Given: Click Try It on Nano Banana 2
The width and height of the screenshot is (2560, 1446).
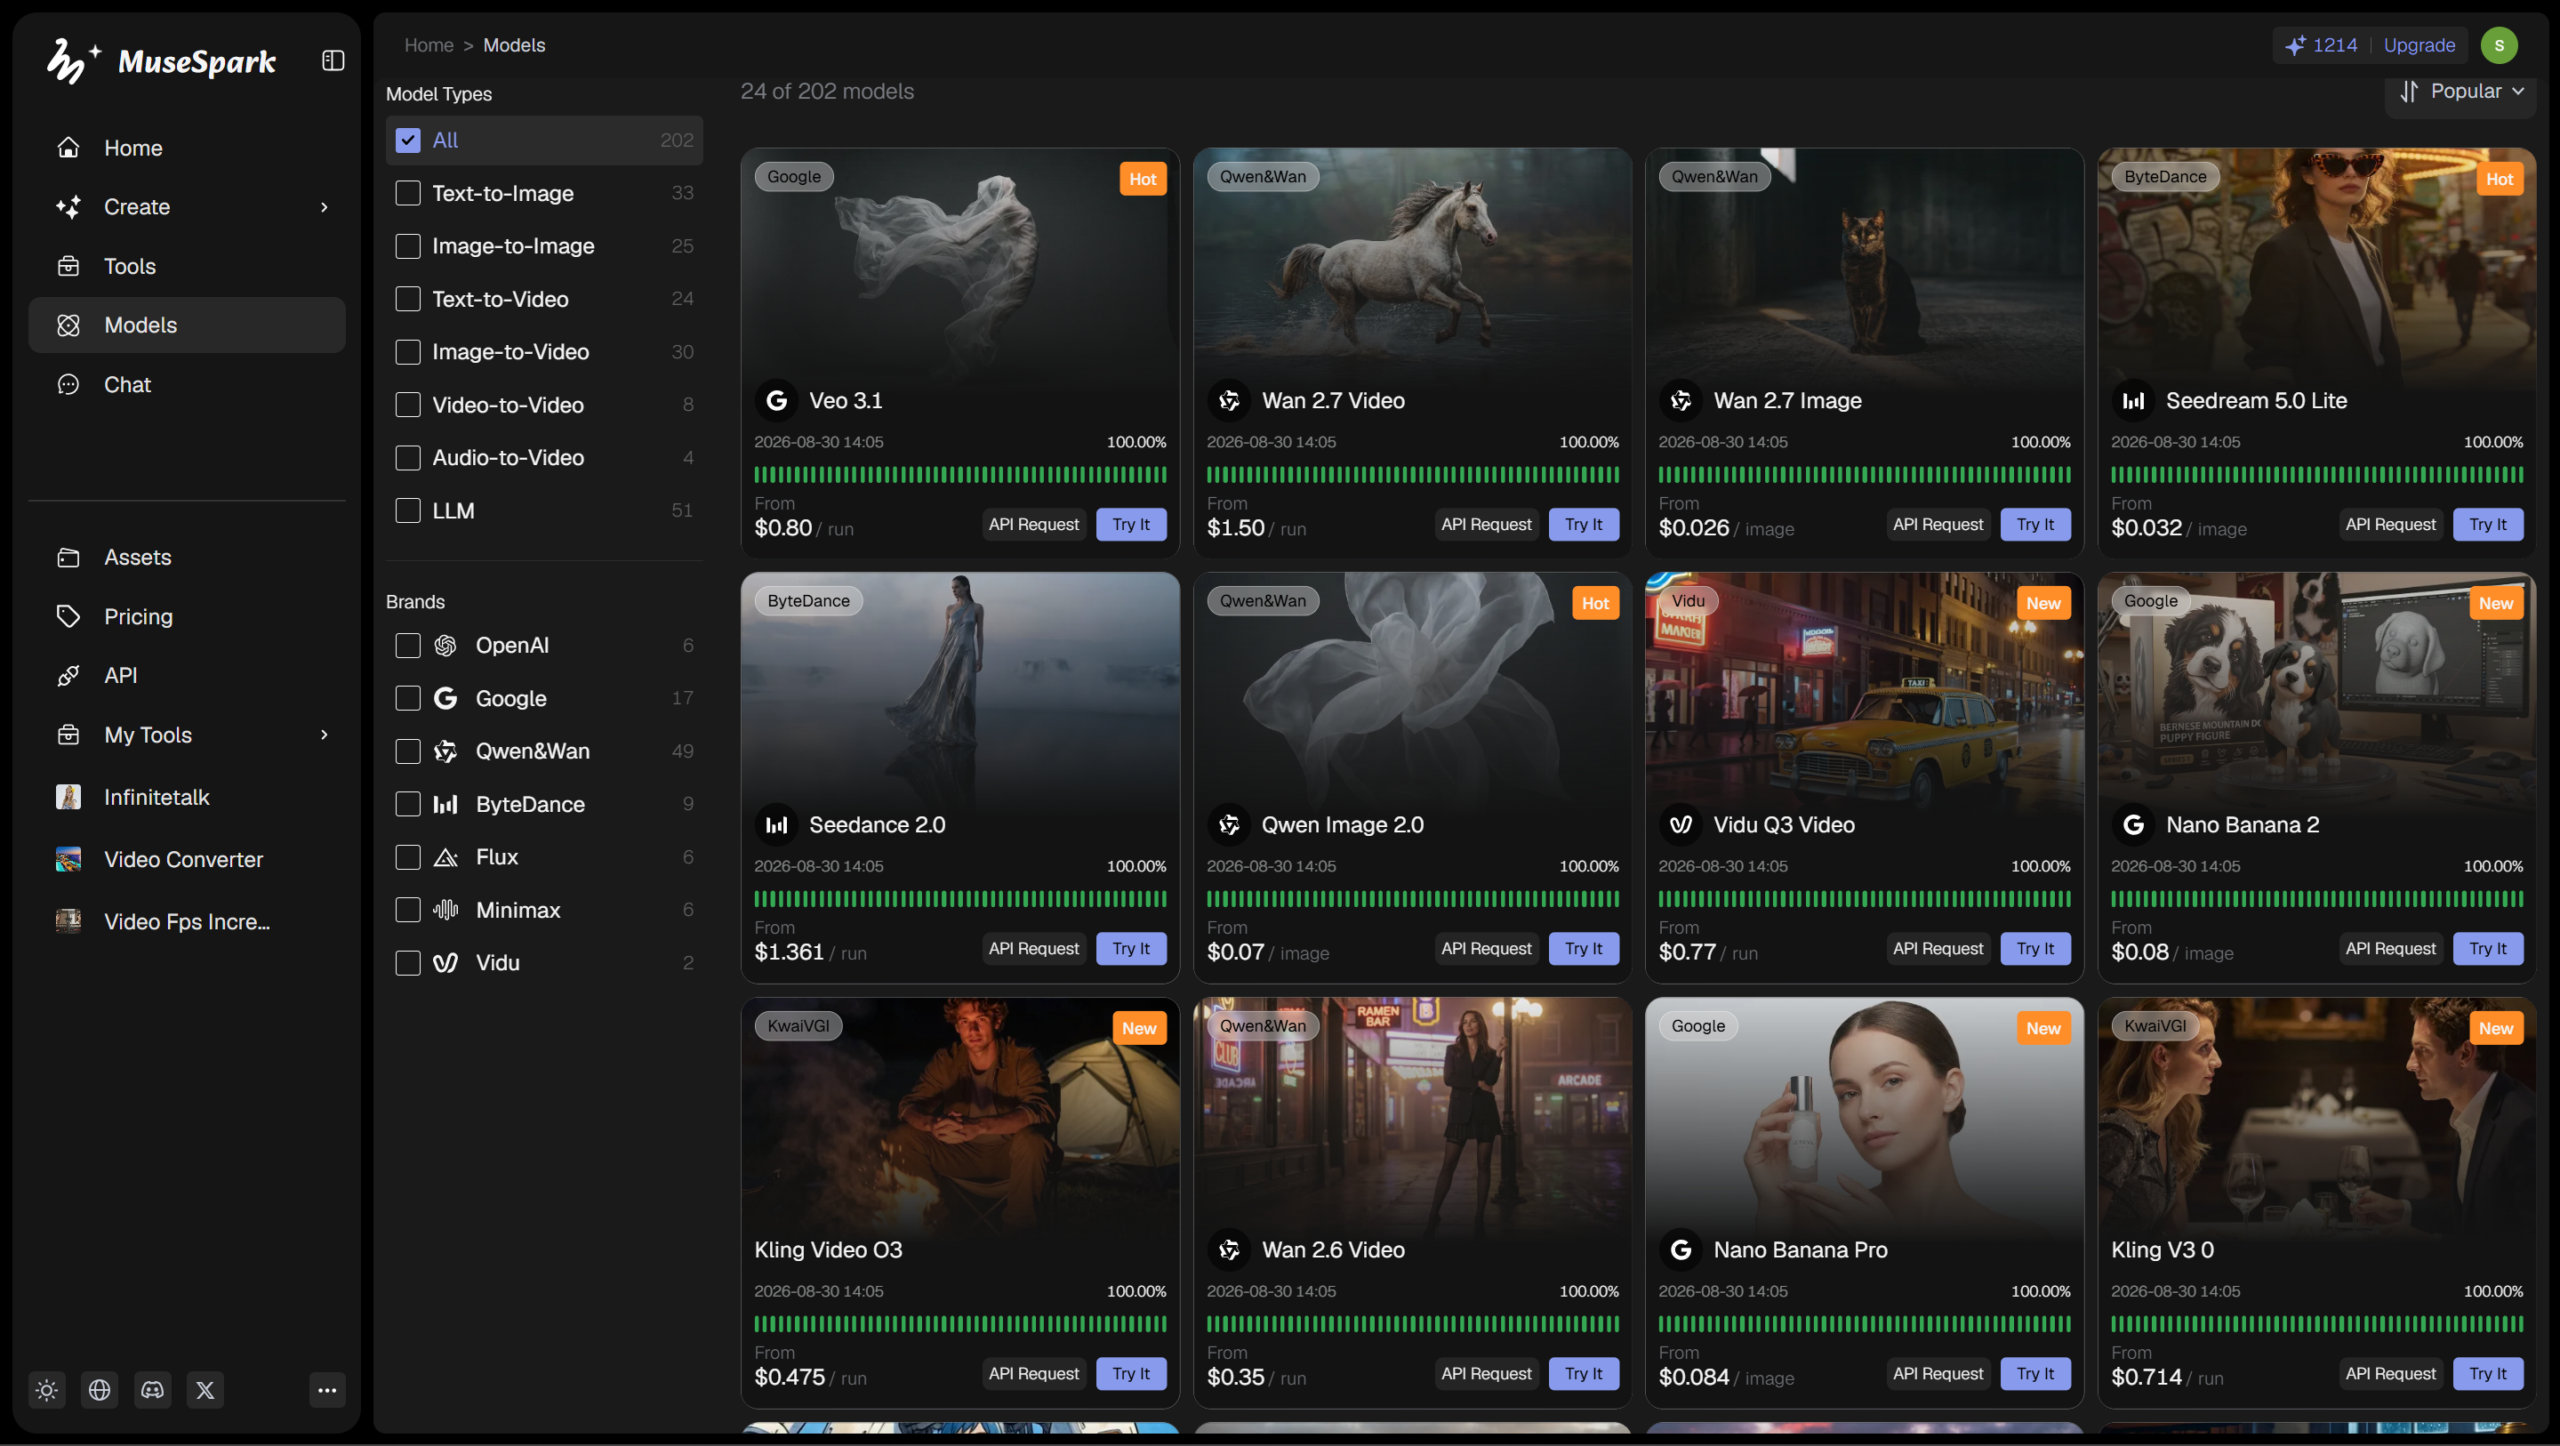Looking at the screenshot, I should [x=2488, y=948].
